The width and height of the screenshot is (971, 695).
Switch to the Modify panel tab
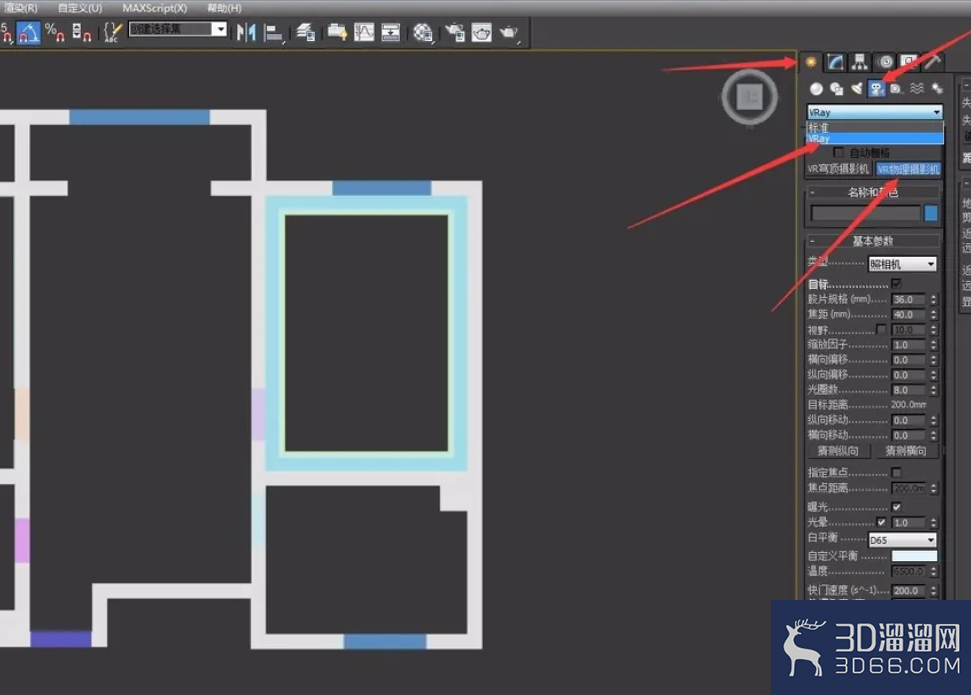(x=835, y=62)
